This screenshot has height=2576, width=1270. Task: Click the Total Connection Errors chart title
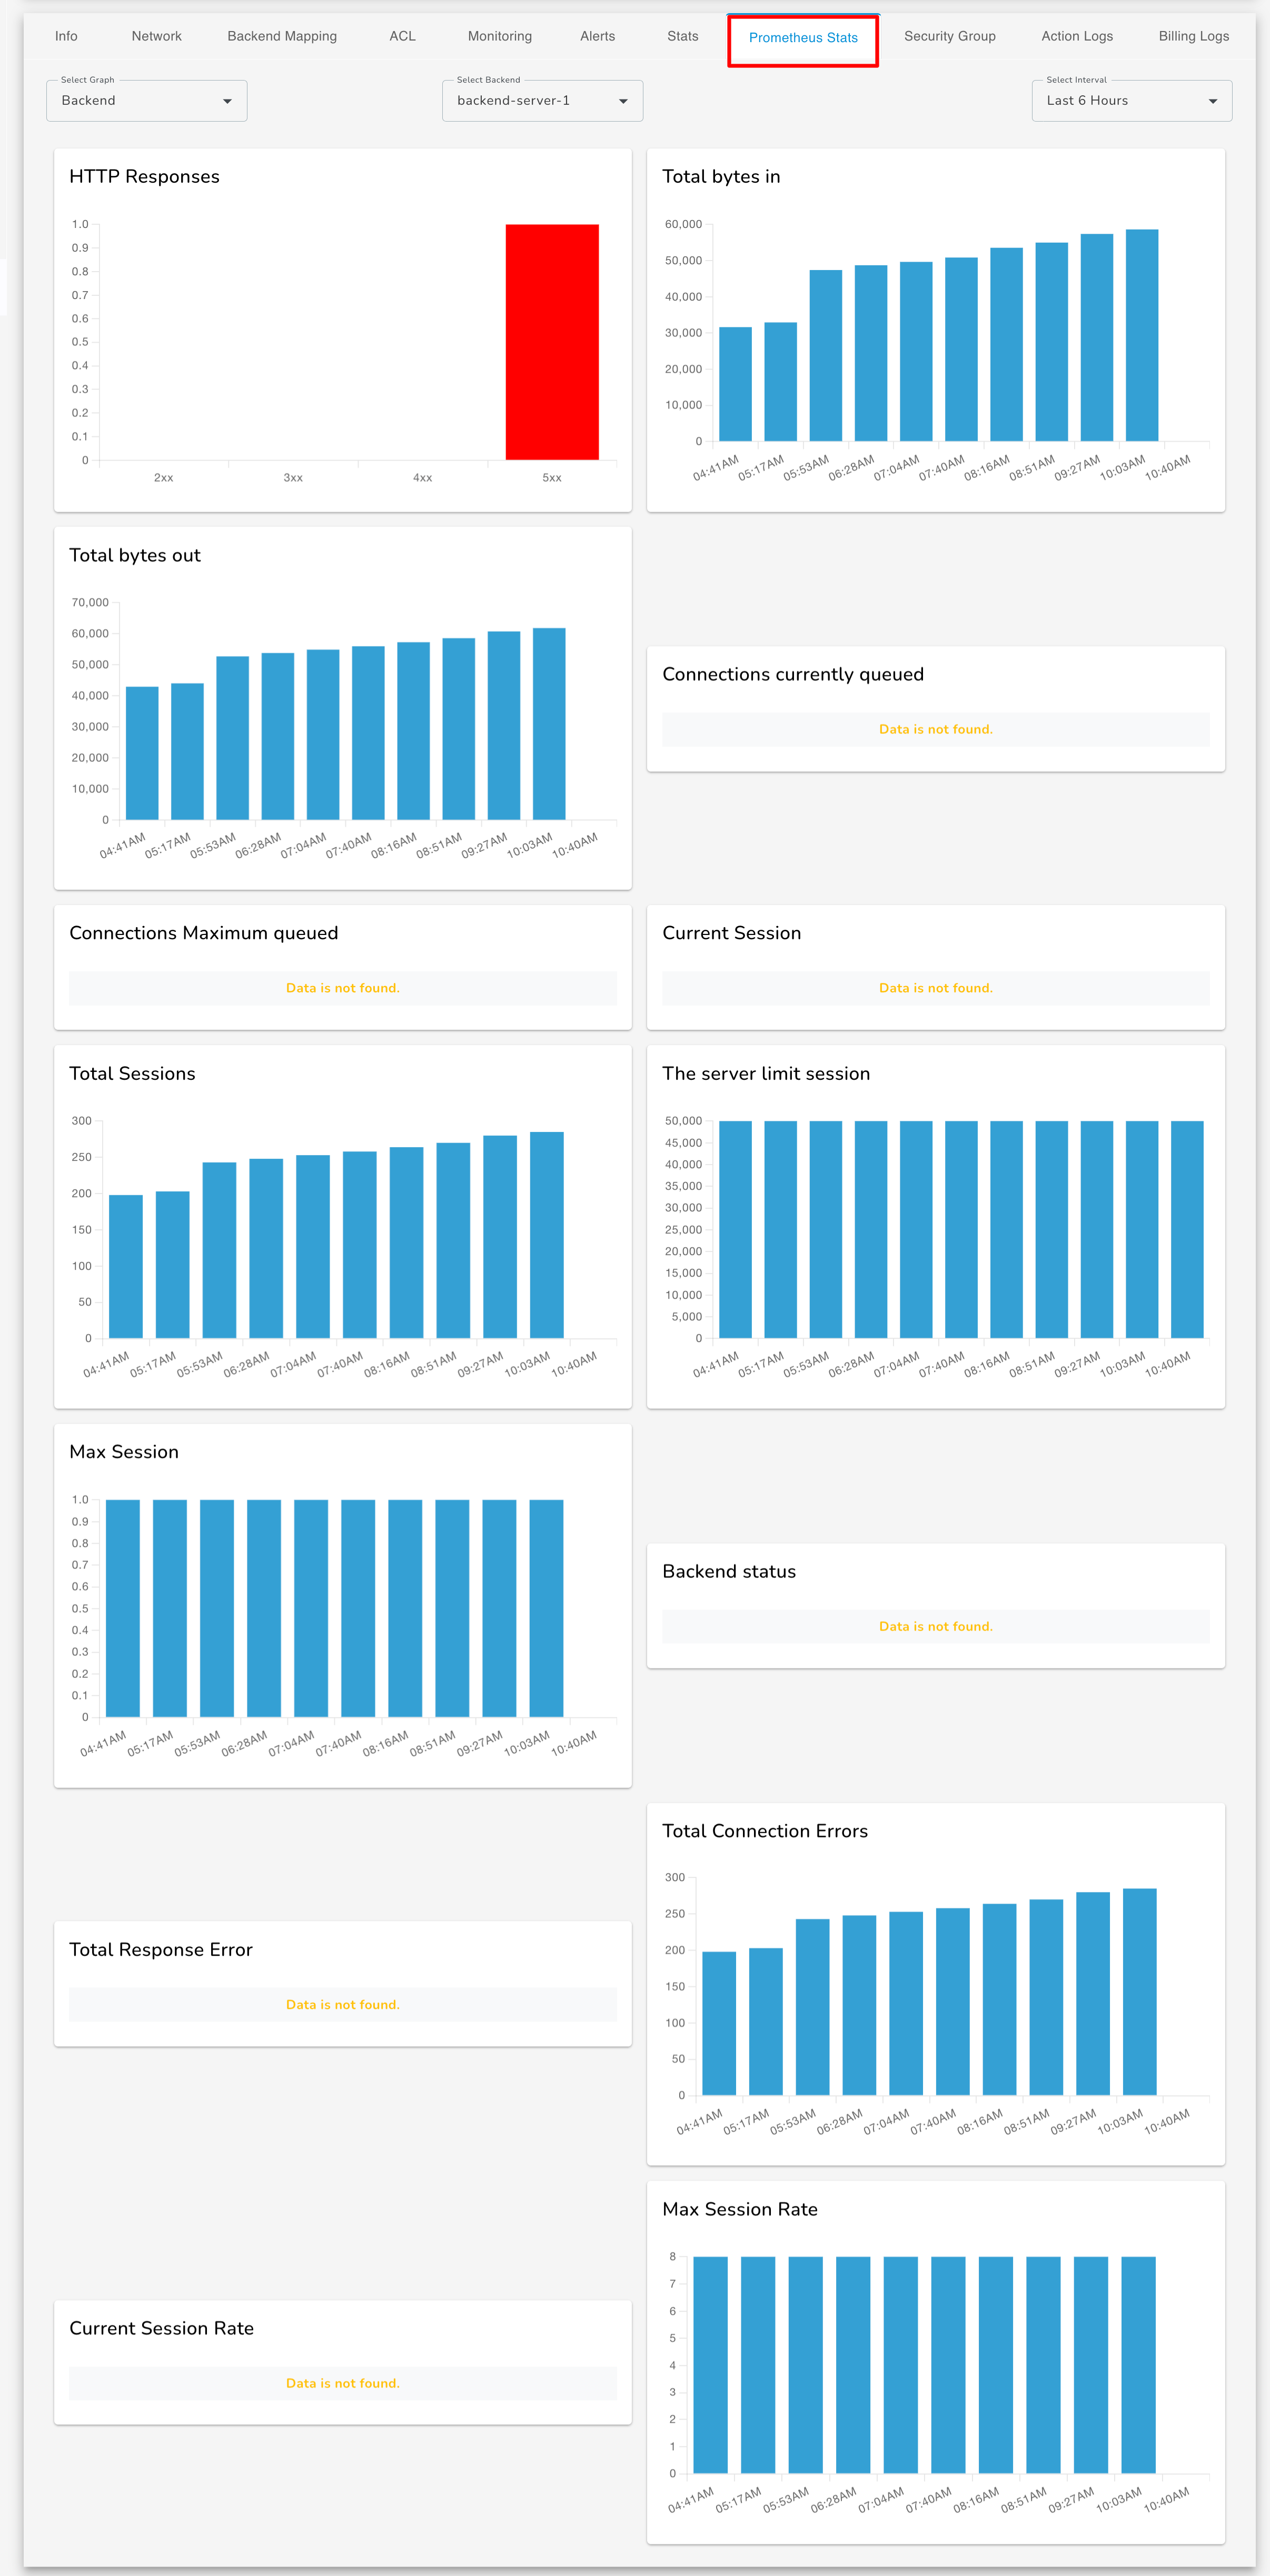pos(765,1831)
